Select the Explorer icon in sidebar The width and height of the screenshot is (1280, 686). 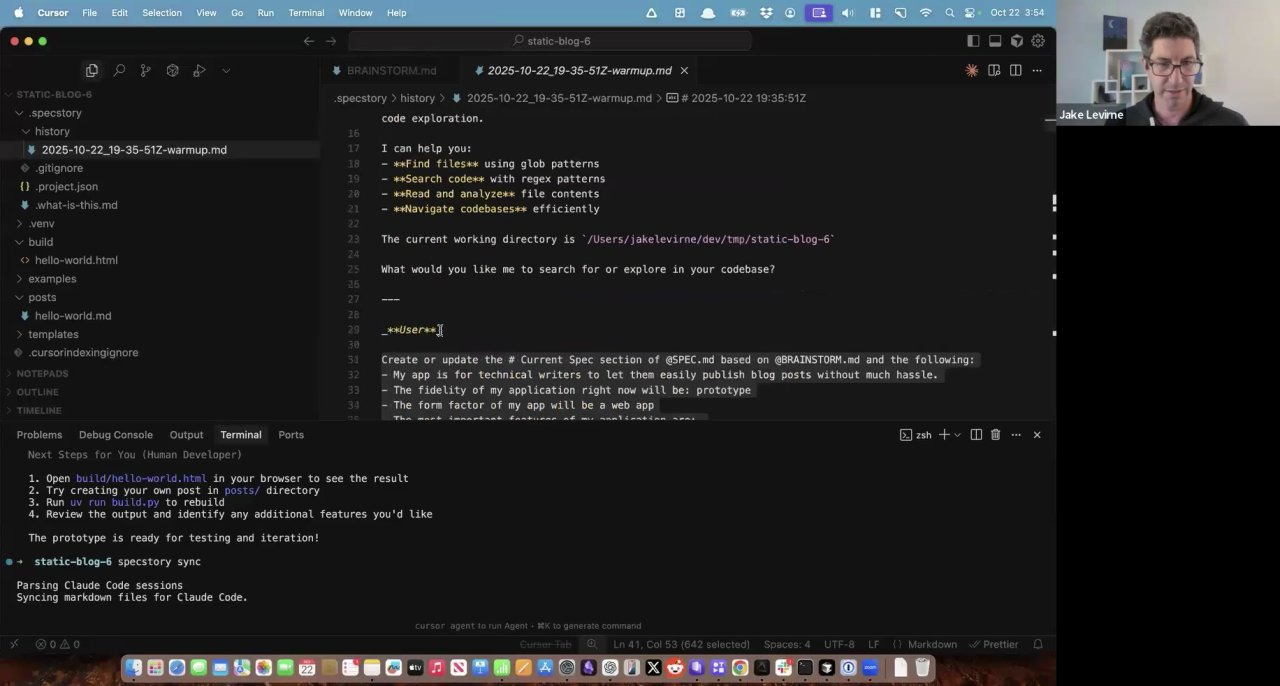click(92, 70)
